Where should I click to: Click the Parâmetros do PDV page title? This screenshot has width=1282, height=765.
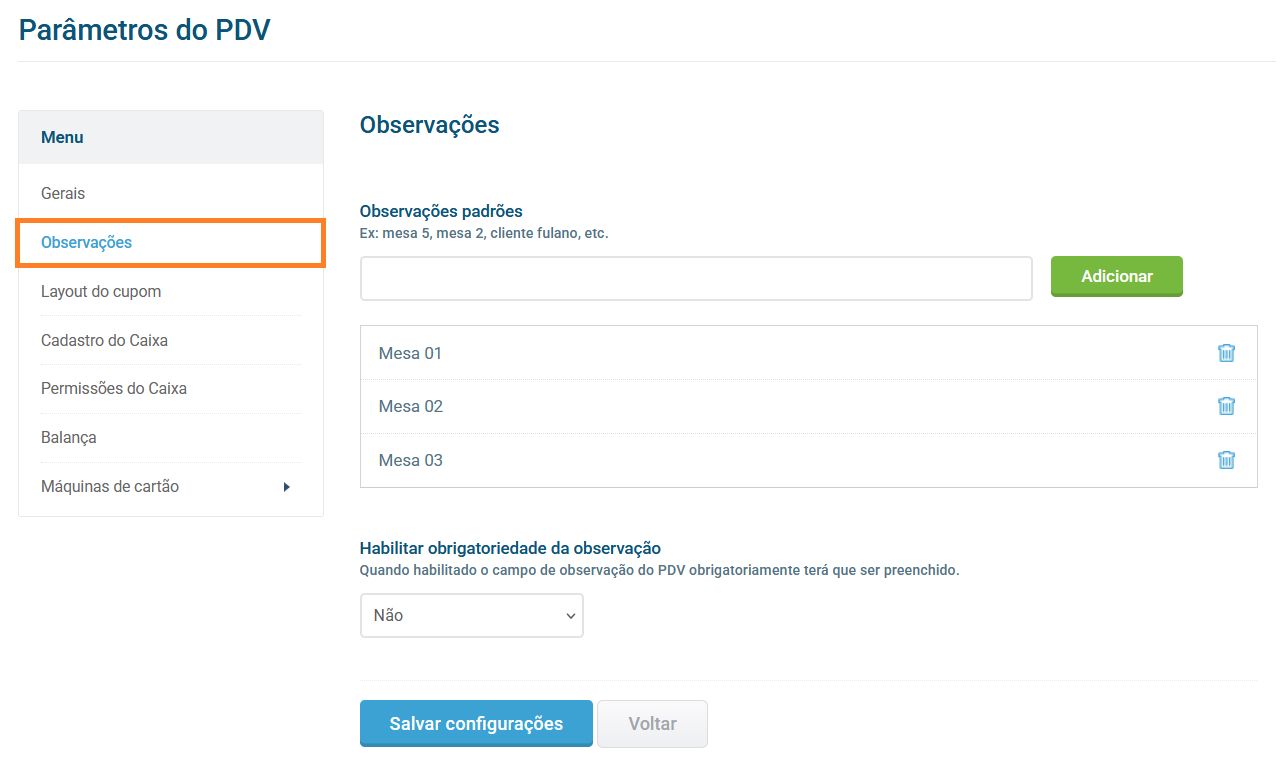[x=145, y=30]
